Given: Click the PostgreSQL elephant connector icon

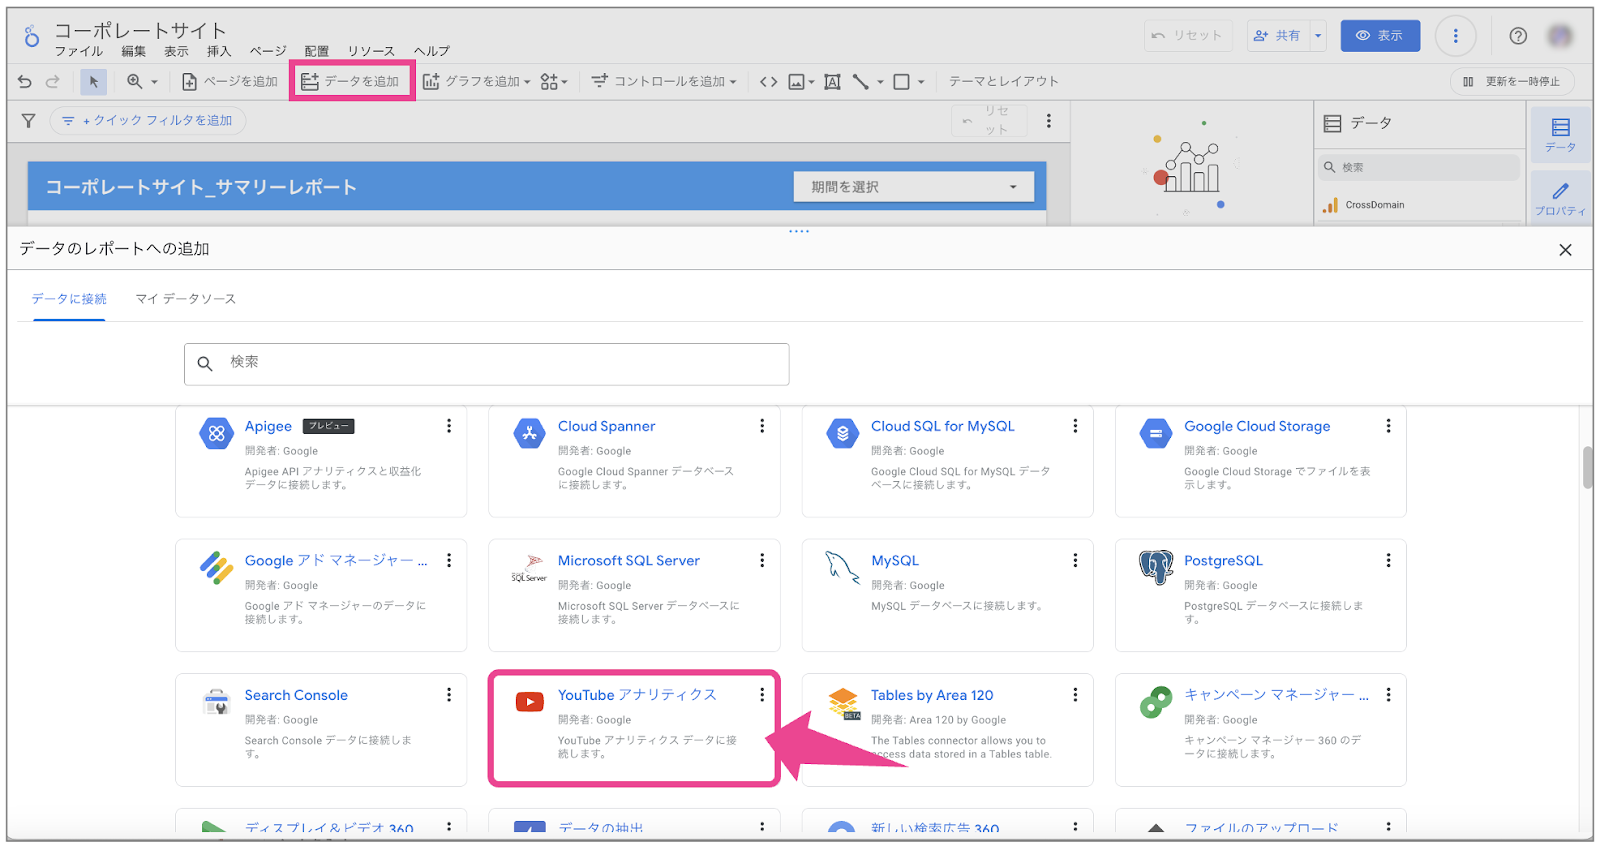Looking at the screenshot, I should tap(1156, 567).
